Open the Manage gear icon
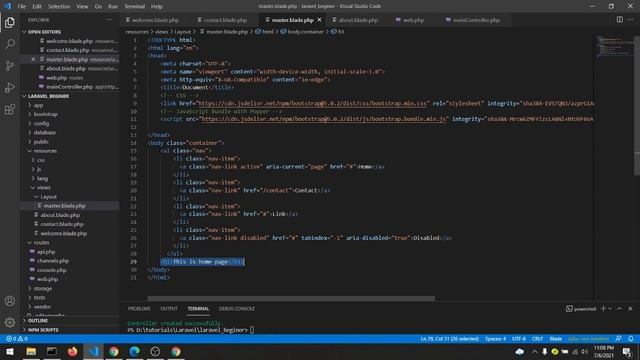The height and width of the screenshot is (360, 640). [x=10, y=322]
